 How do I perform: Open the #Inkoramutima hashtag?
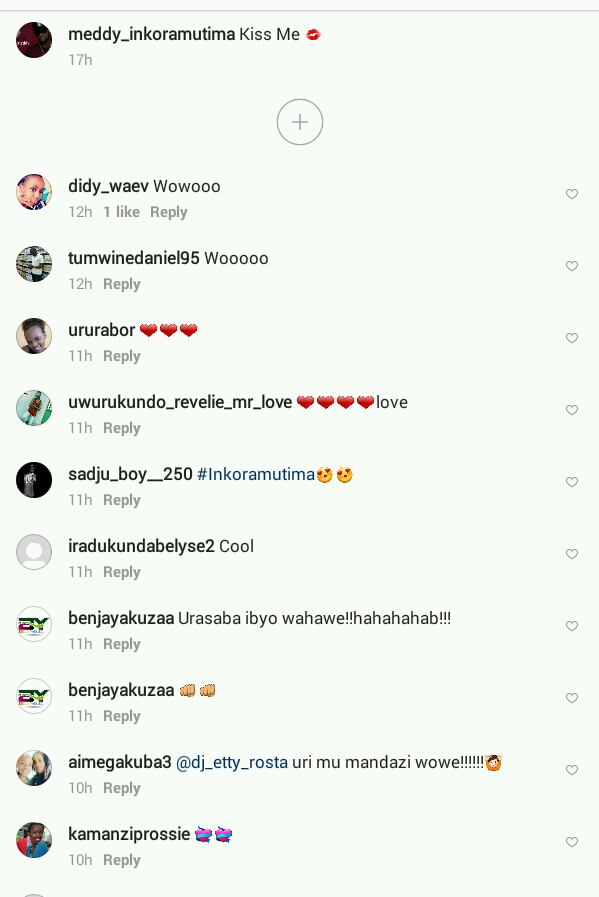pos(256,474)
